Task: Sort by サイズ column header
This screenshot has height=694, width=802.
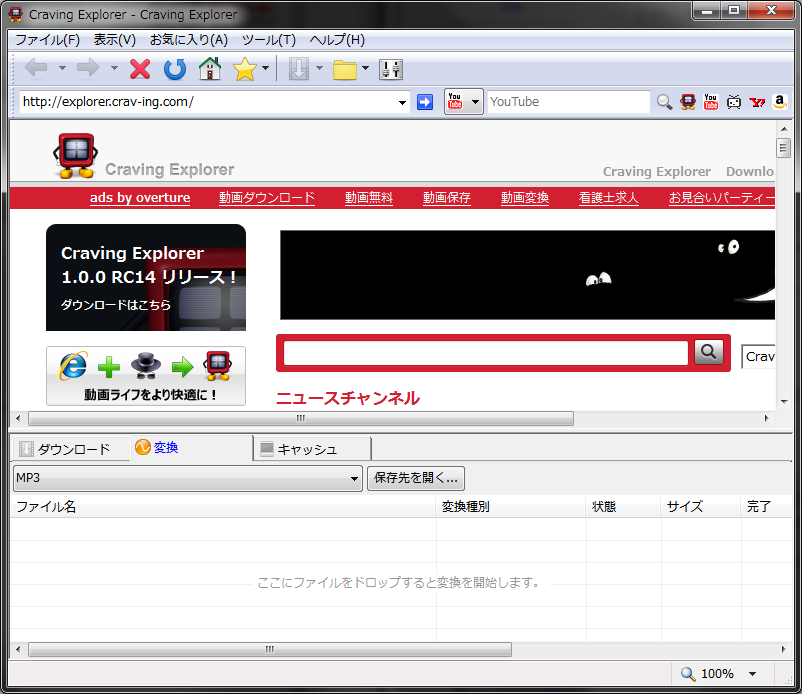Action: [x=701, y=507]
